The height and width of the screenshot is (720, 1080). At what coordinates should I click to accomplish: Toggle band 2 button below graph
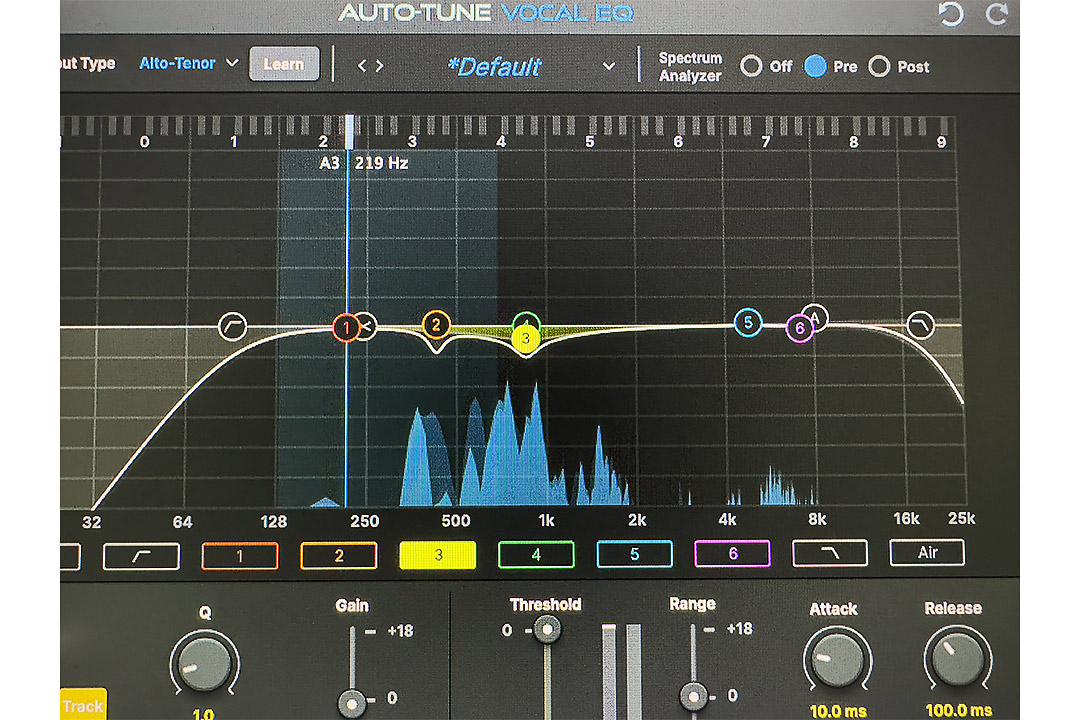(x=339, y=556)
